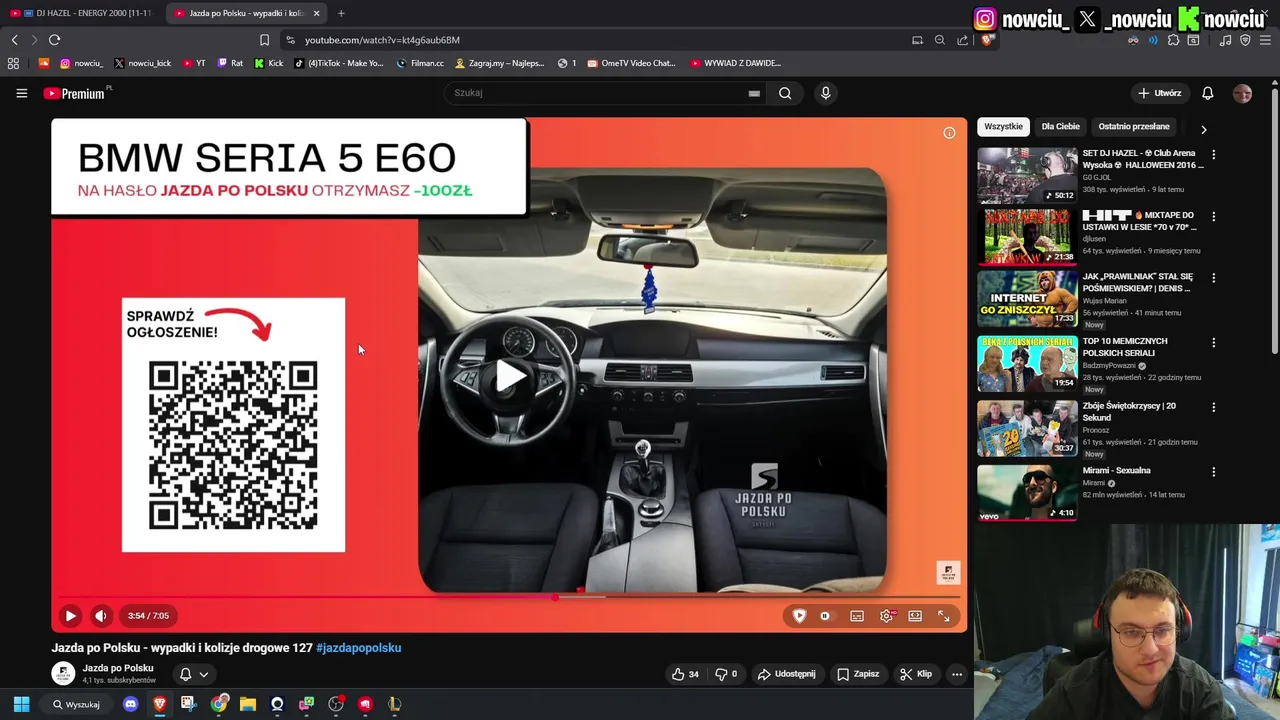Create a clip with Klip button

click(916, 674)
